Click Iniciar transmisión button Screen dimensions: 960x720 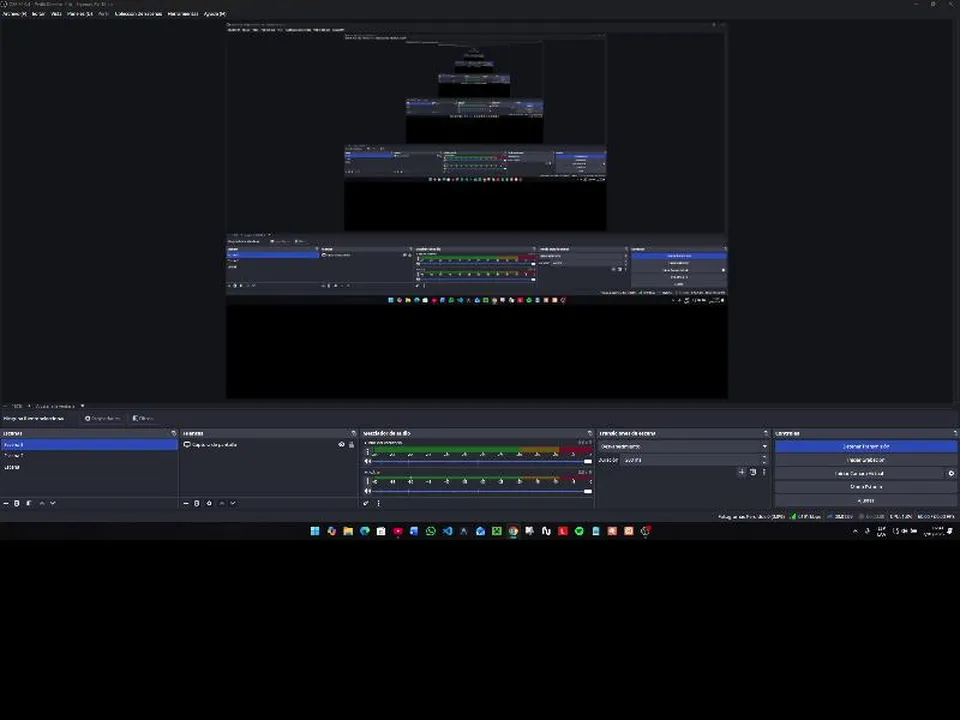[866, 446]
